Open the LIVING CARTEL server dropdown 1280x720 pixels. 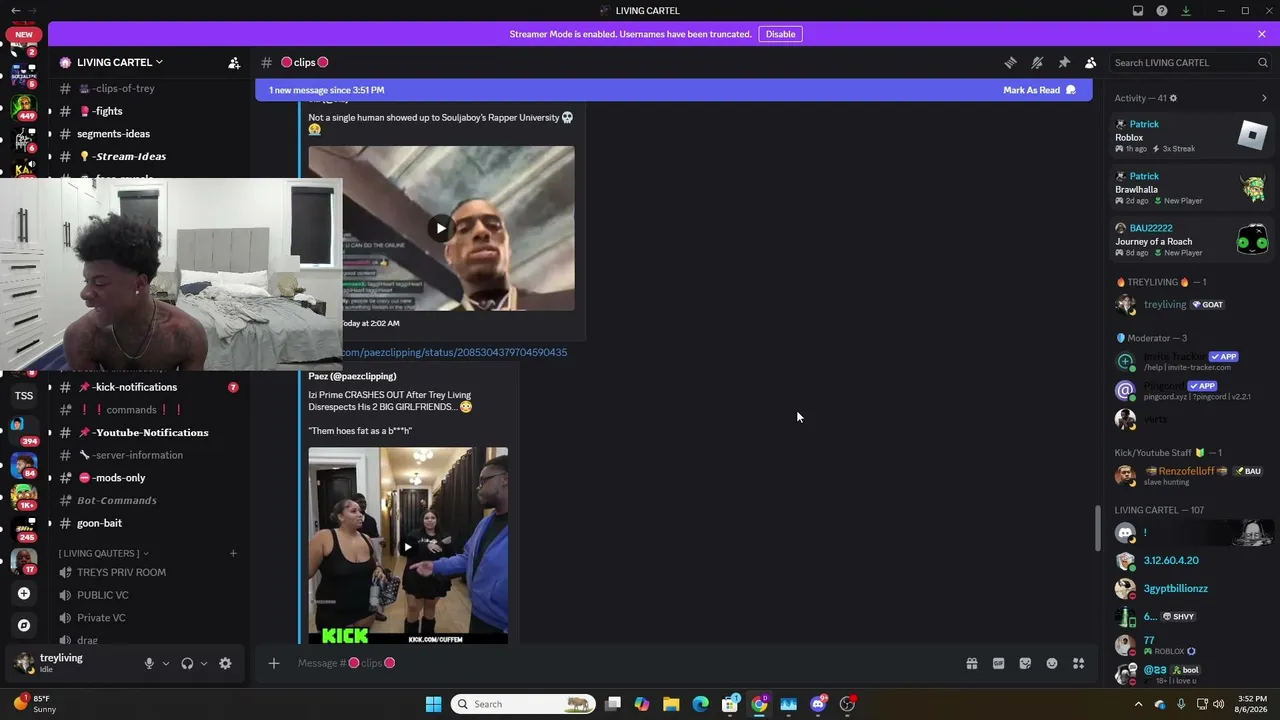pyautogui.click(x=120, y=62)
